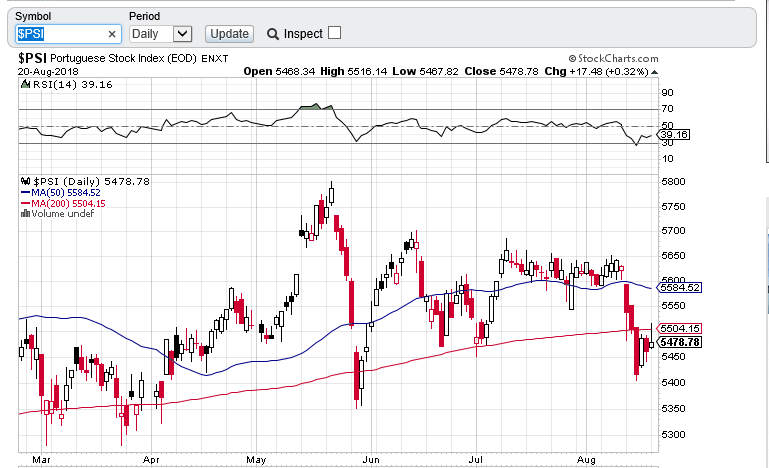Open the Period dropdown set to Daily
The height and width of the screenshot is (468, 769).
click(x=160, y=34)
